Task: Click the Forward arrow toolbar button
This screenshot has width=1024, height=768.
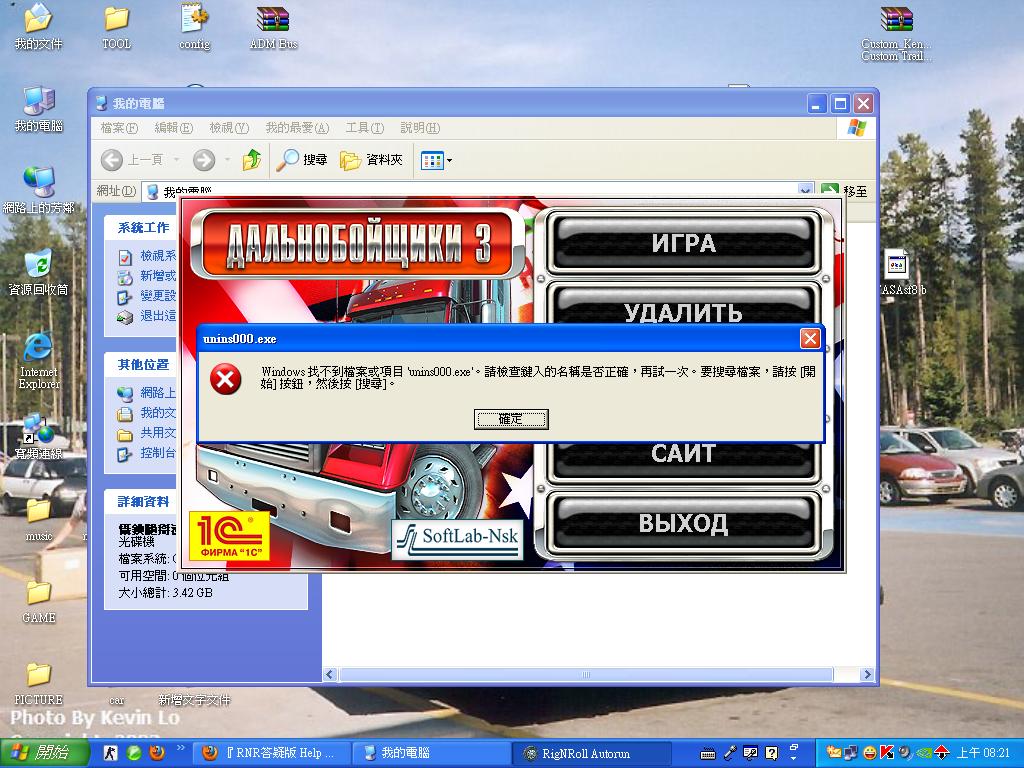Action: [204, 159]
